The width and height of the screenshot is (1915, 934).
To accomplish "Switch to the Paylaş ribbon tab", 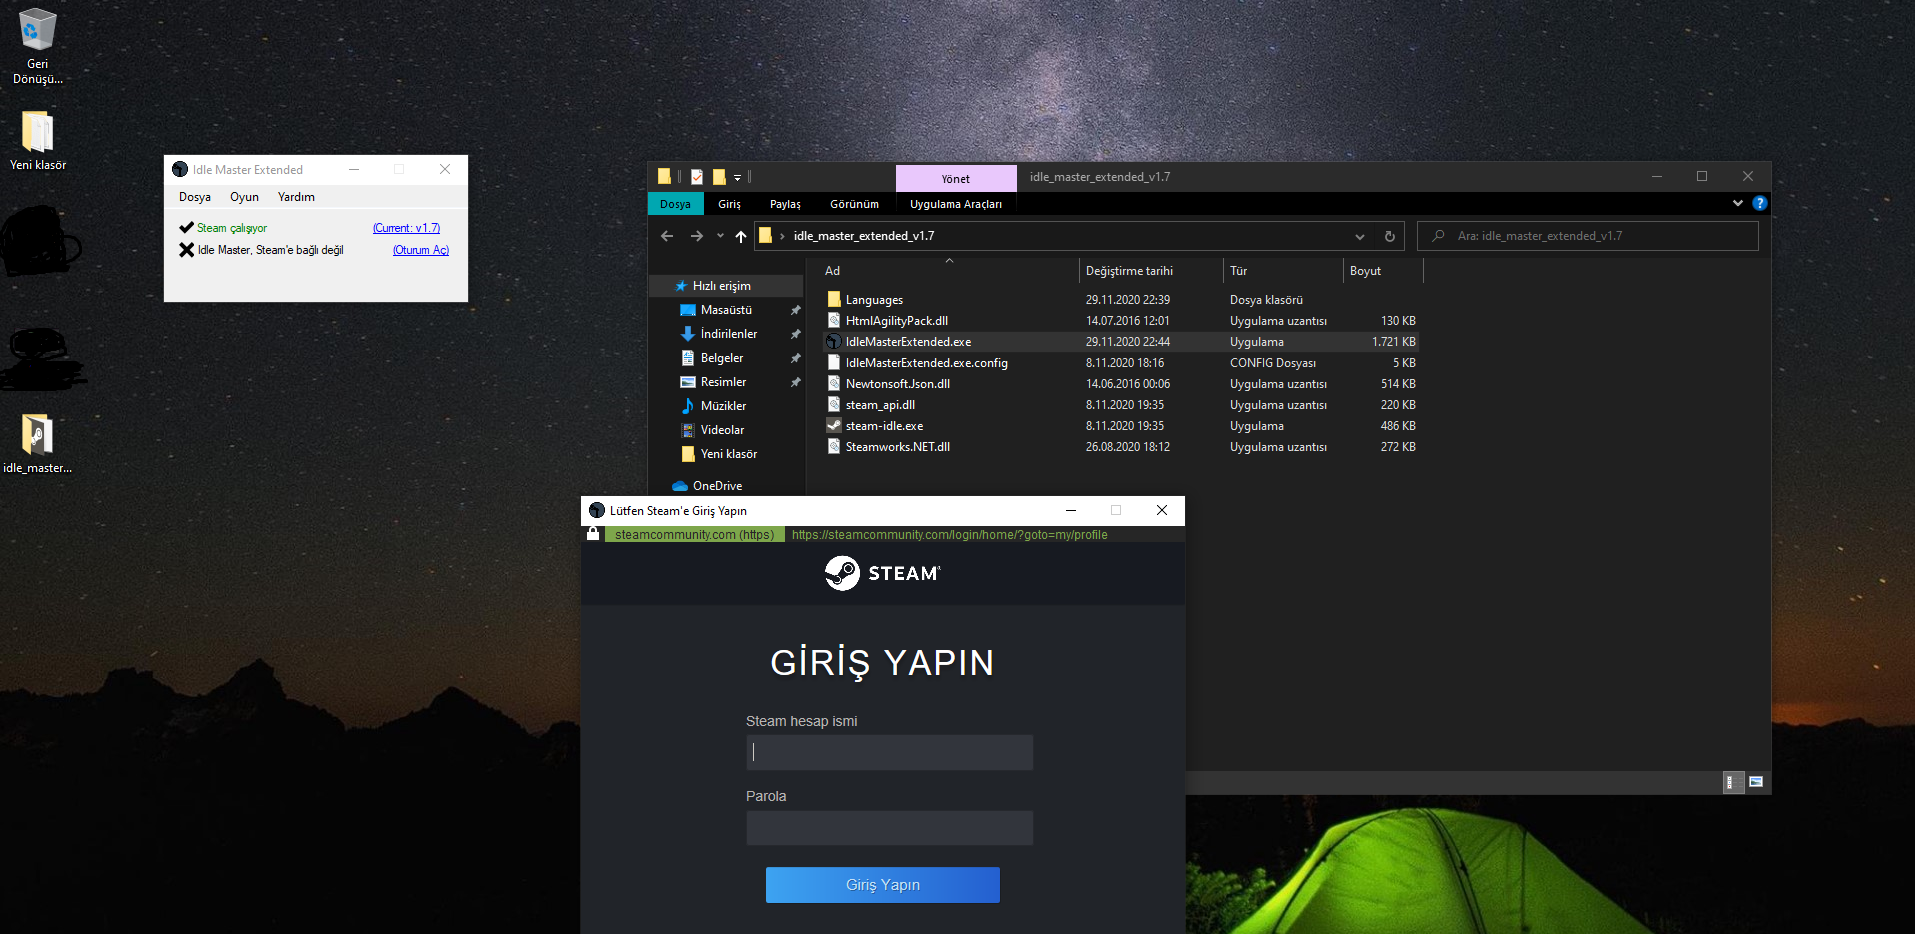I will tap(785, 204).
